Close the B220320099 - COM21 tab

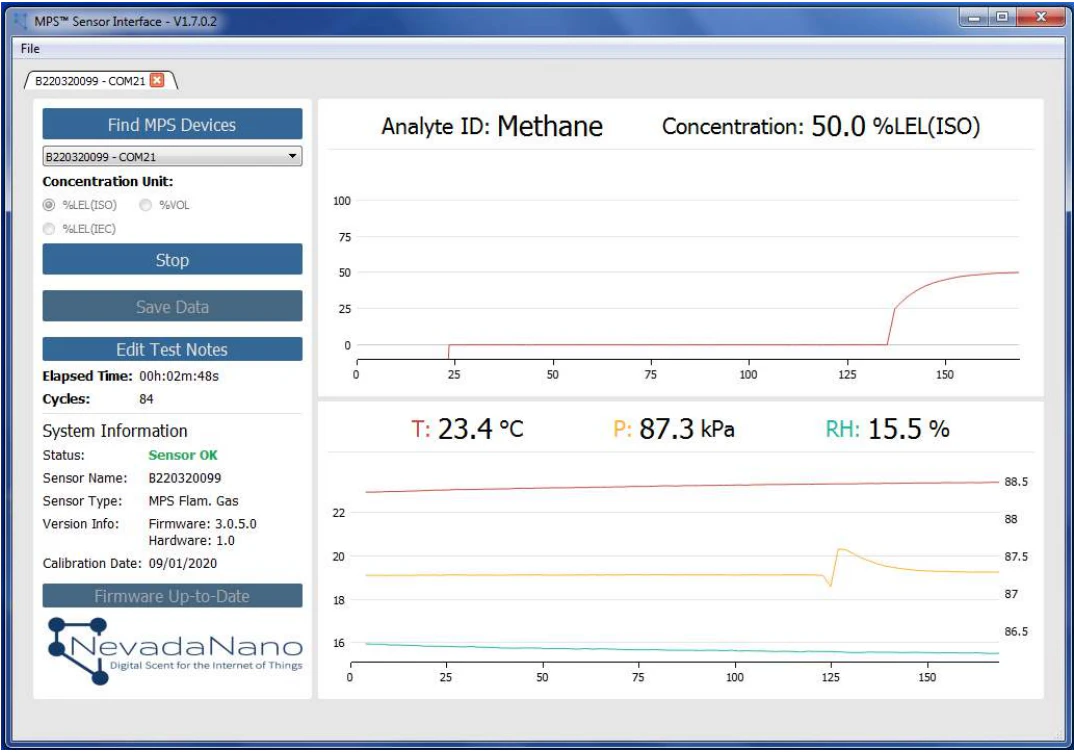point(157,80)
